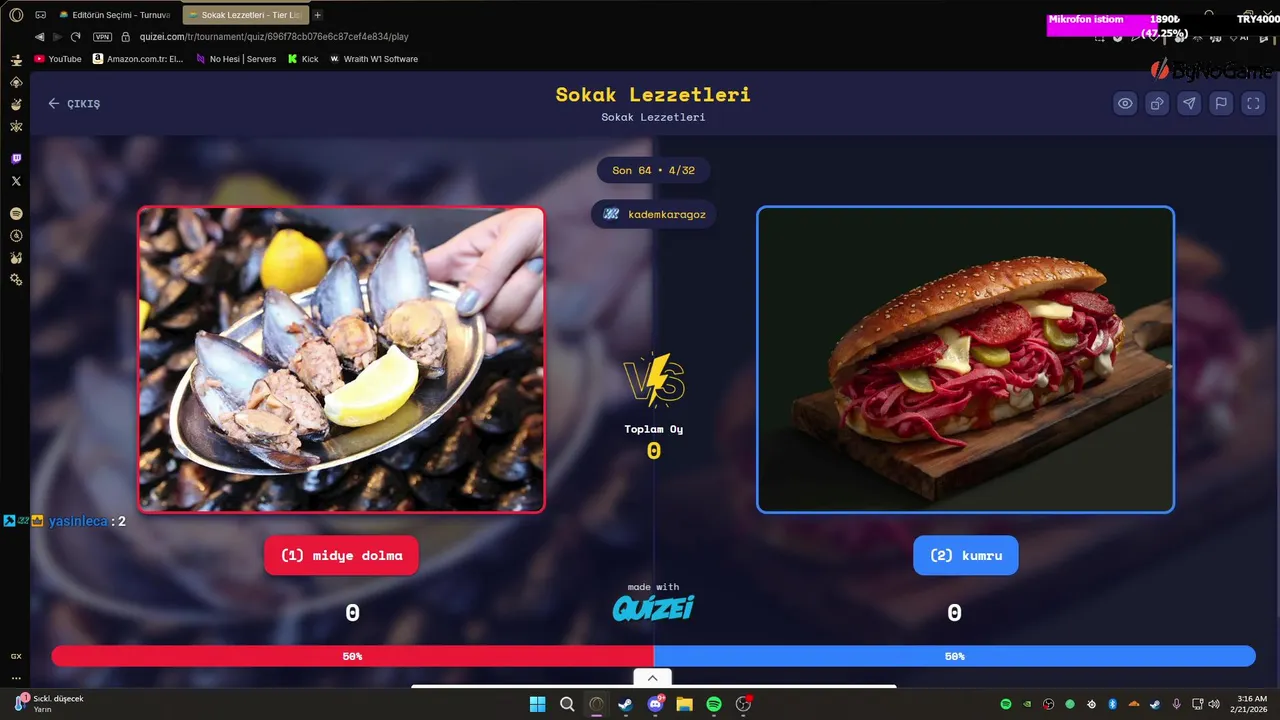Click the blue 50% vote bar
The image size is (1280, 720).
coord(954,656)
